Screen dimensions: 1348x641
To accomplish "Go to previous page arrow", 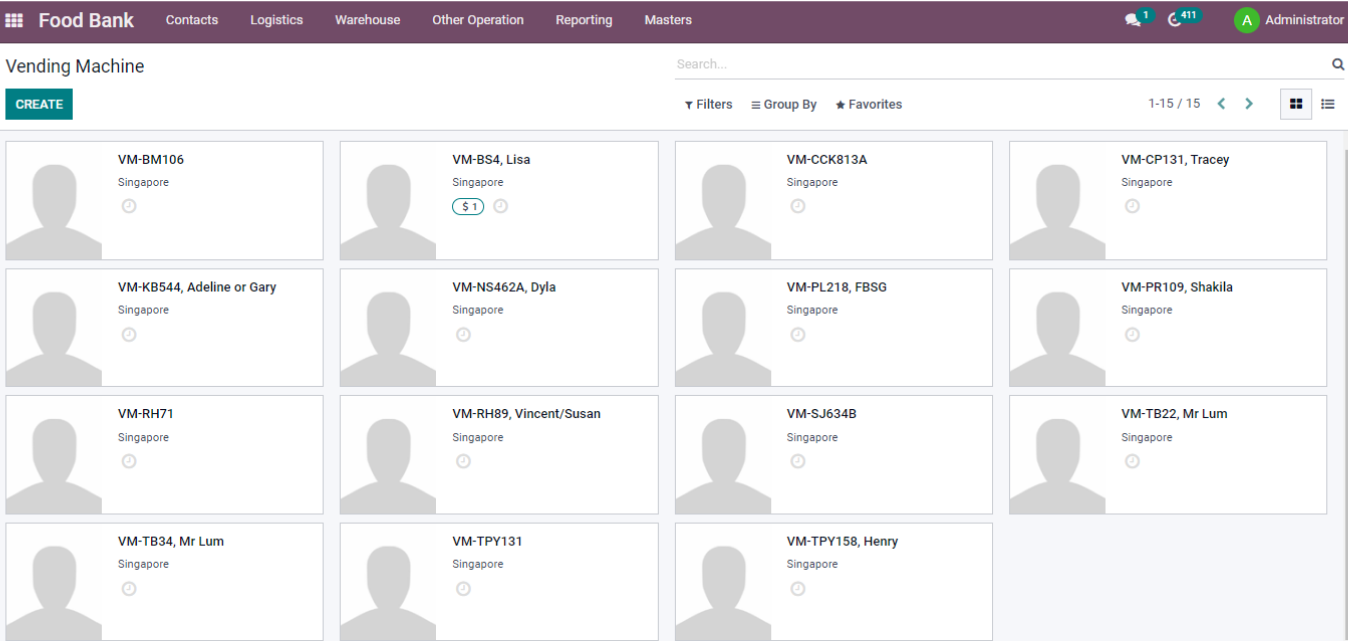I will (1221, 104).
